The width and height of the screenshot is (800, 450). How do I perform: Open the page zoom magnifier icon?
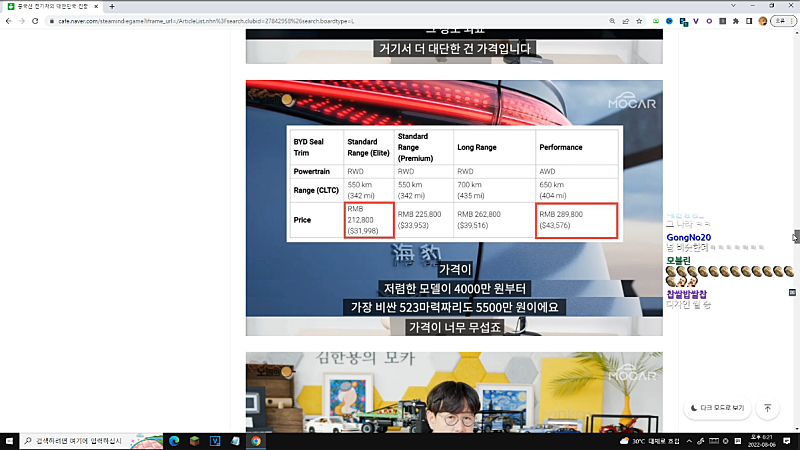pyautogui.click(x=612, y=21)
